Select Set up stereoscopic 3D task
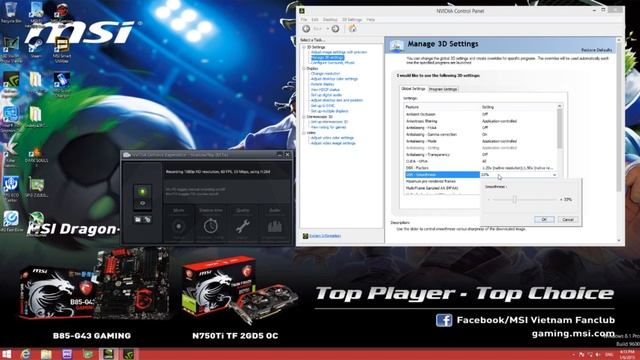 click(x=329, y=122)
